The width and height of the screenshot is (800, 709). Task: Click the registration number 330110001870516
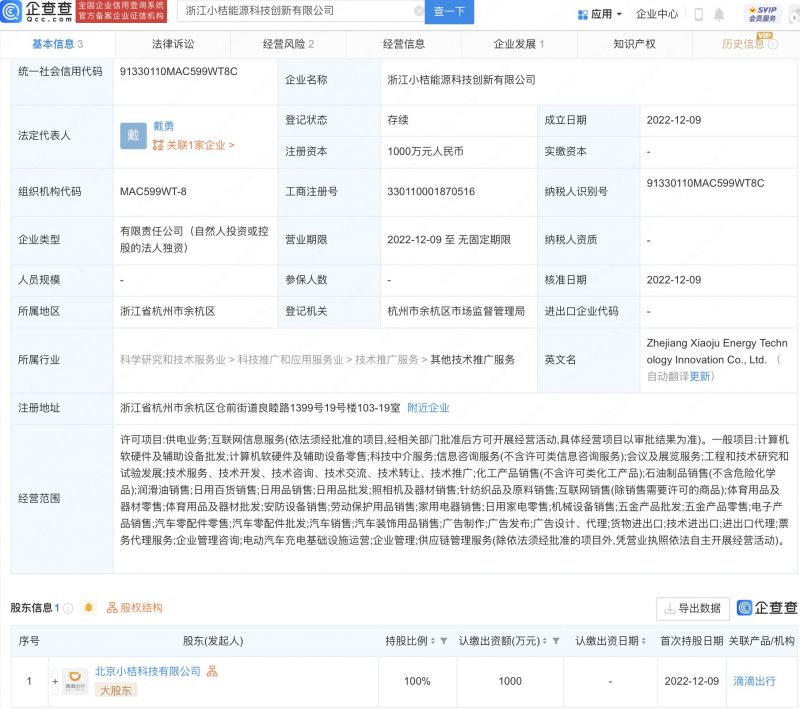click(431, 192)
